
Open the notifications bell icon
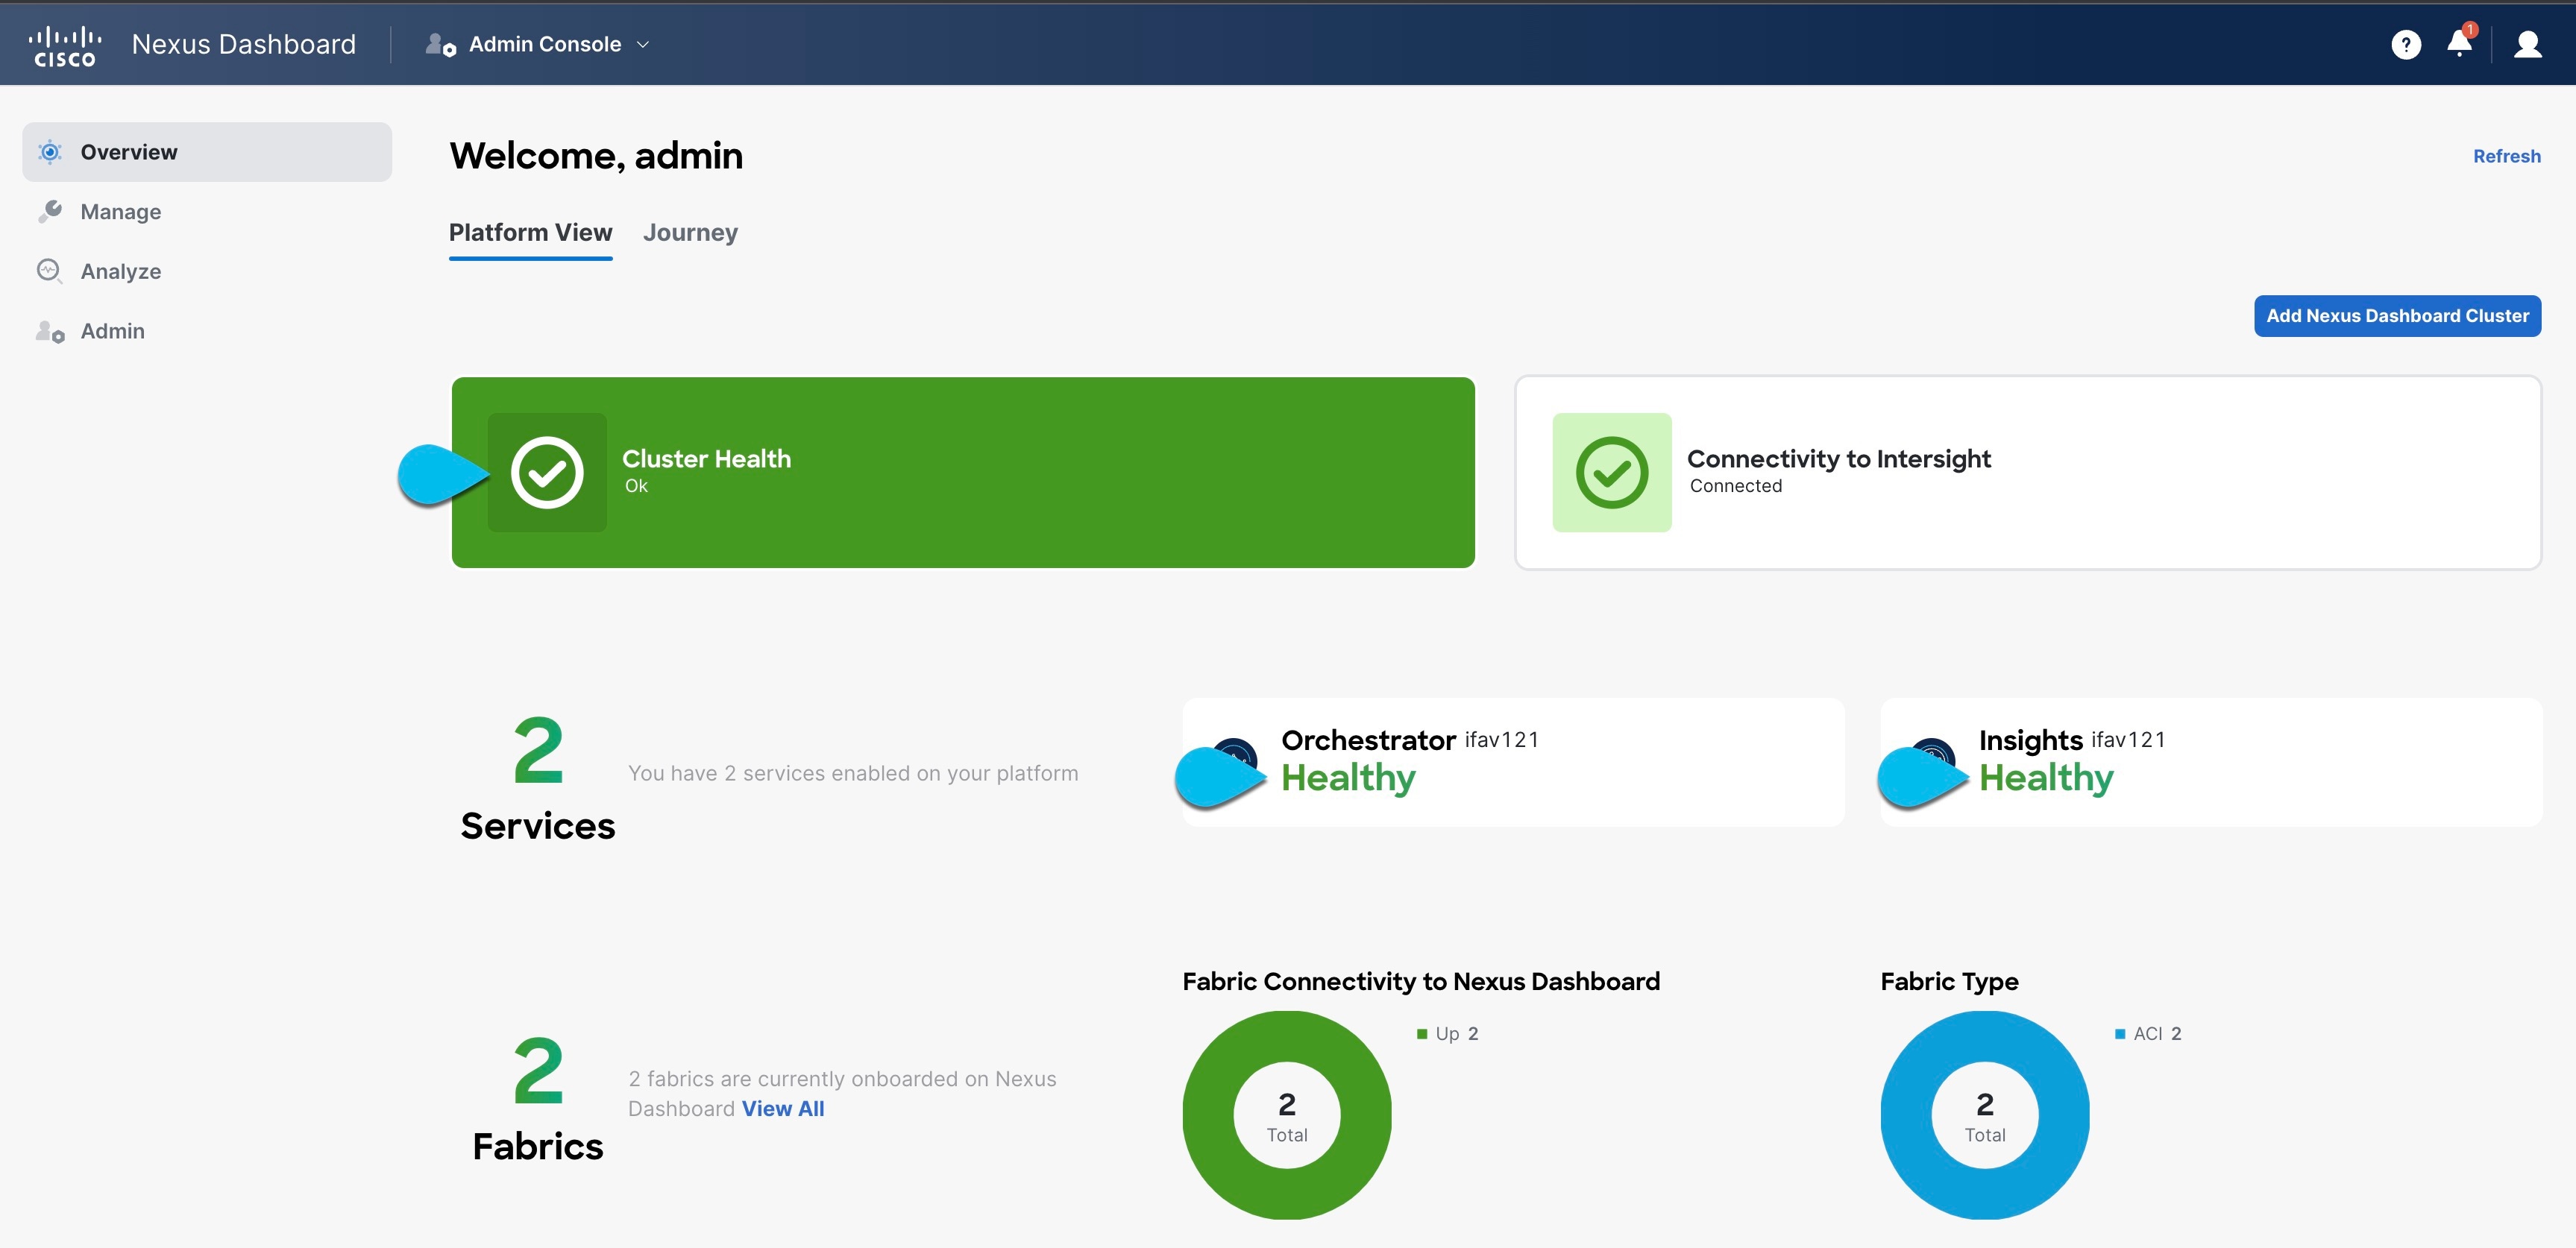pyautogui.click(x=2459, y=43)
